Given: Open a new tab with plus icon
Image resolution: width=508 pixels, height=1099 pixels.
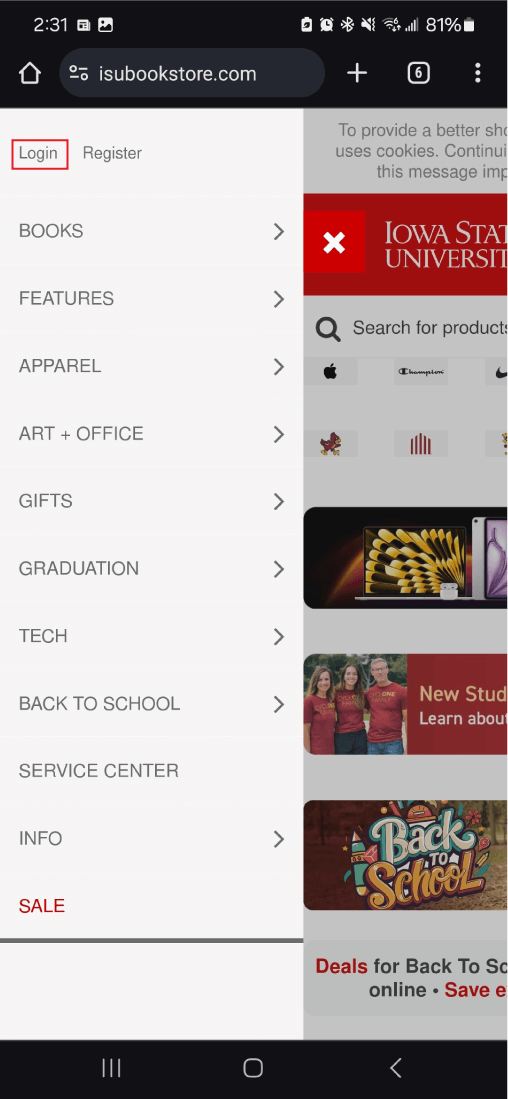Looking at the screenshot, I should pyautogui.click(x=357, y=73).
